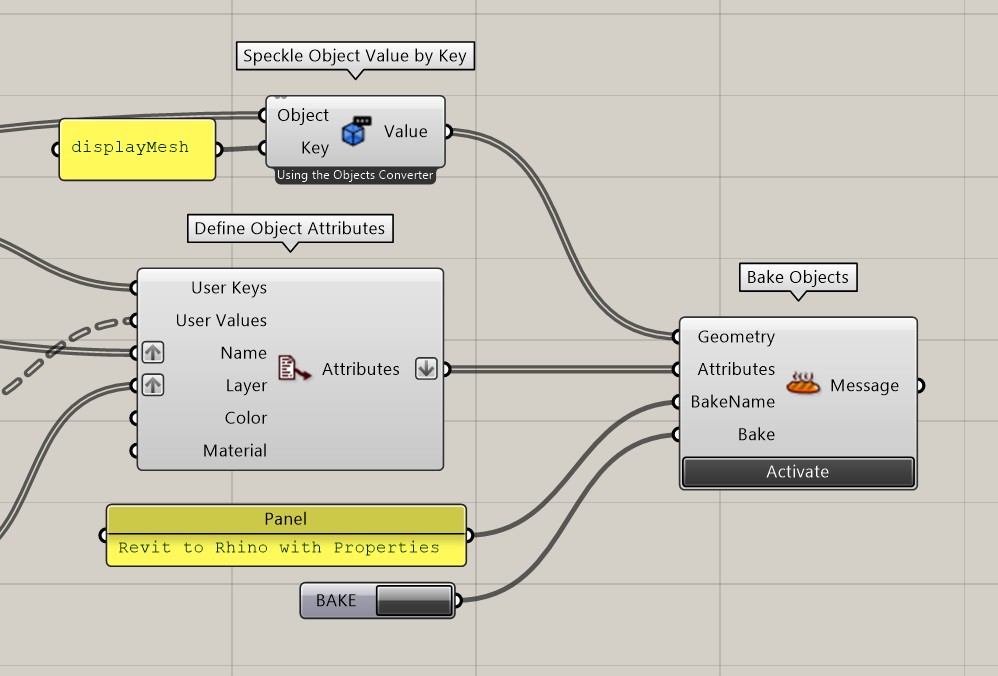Select the Speckle Object Value by Key name tag

(x=355, y=56)
